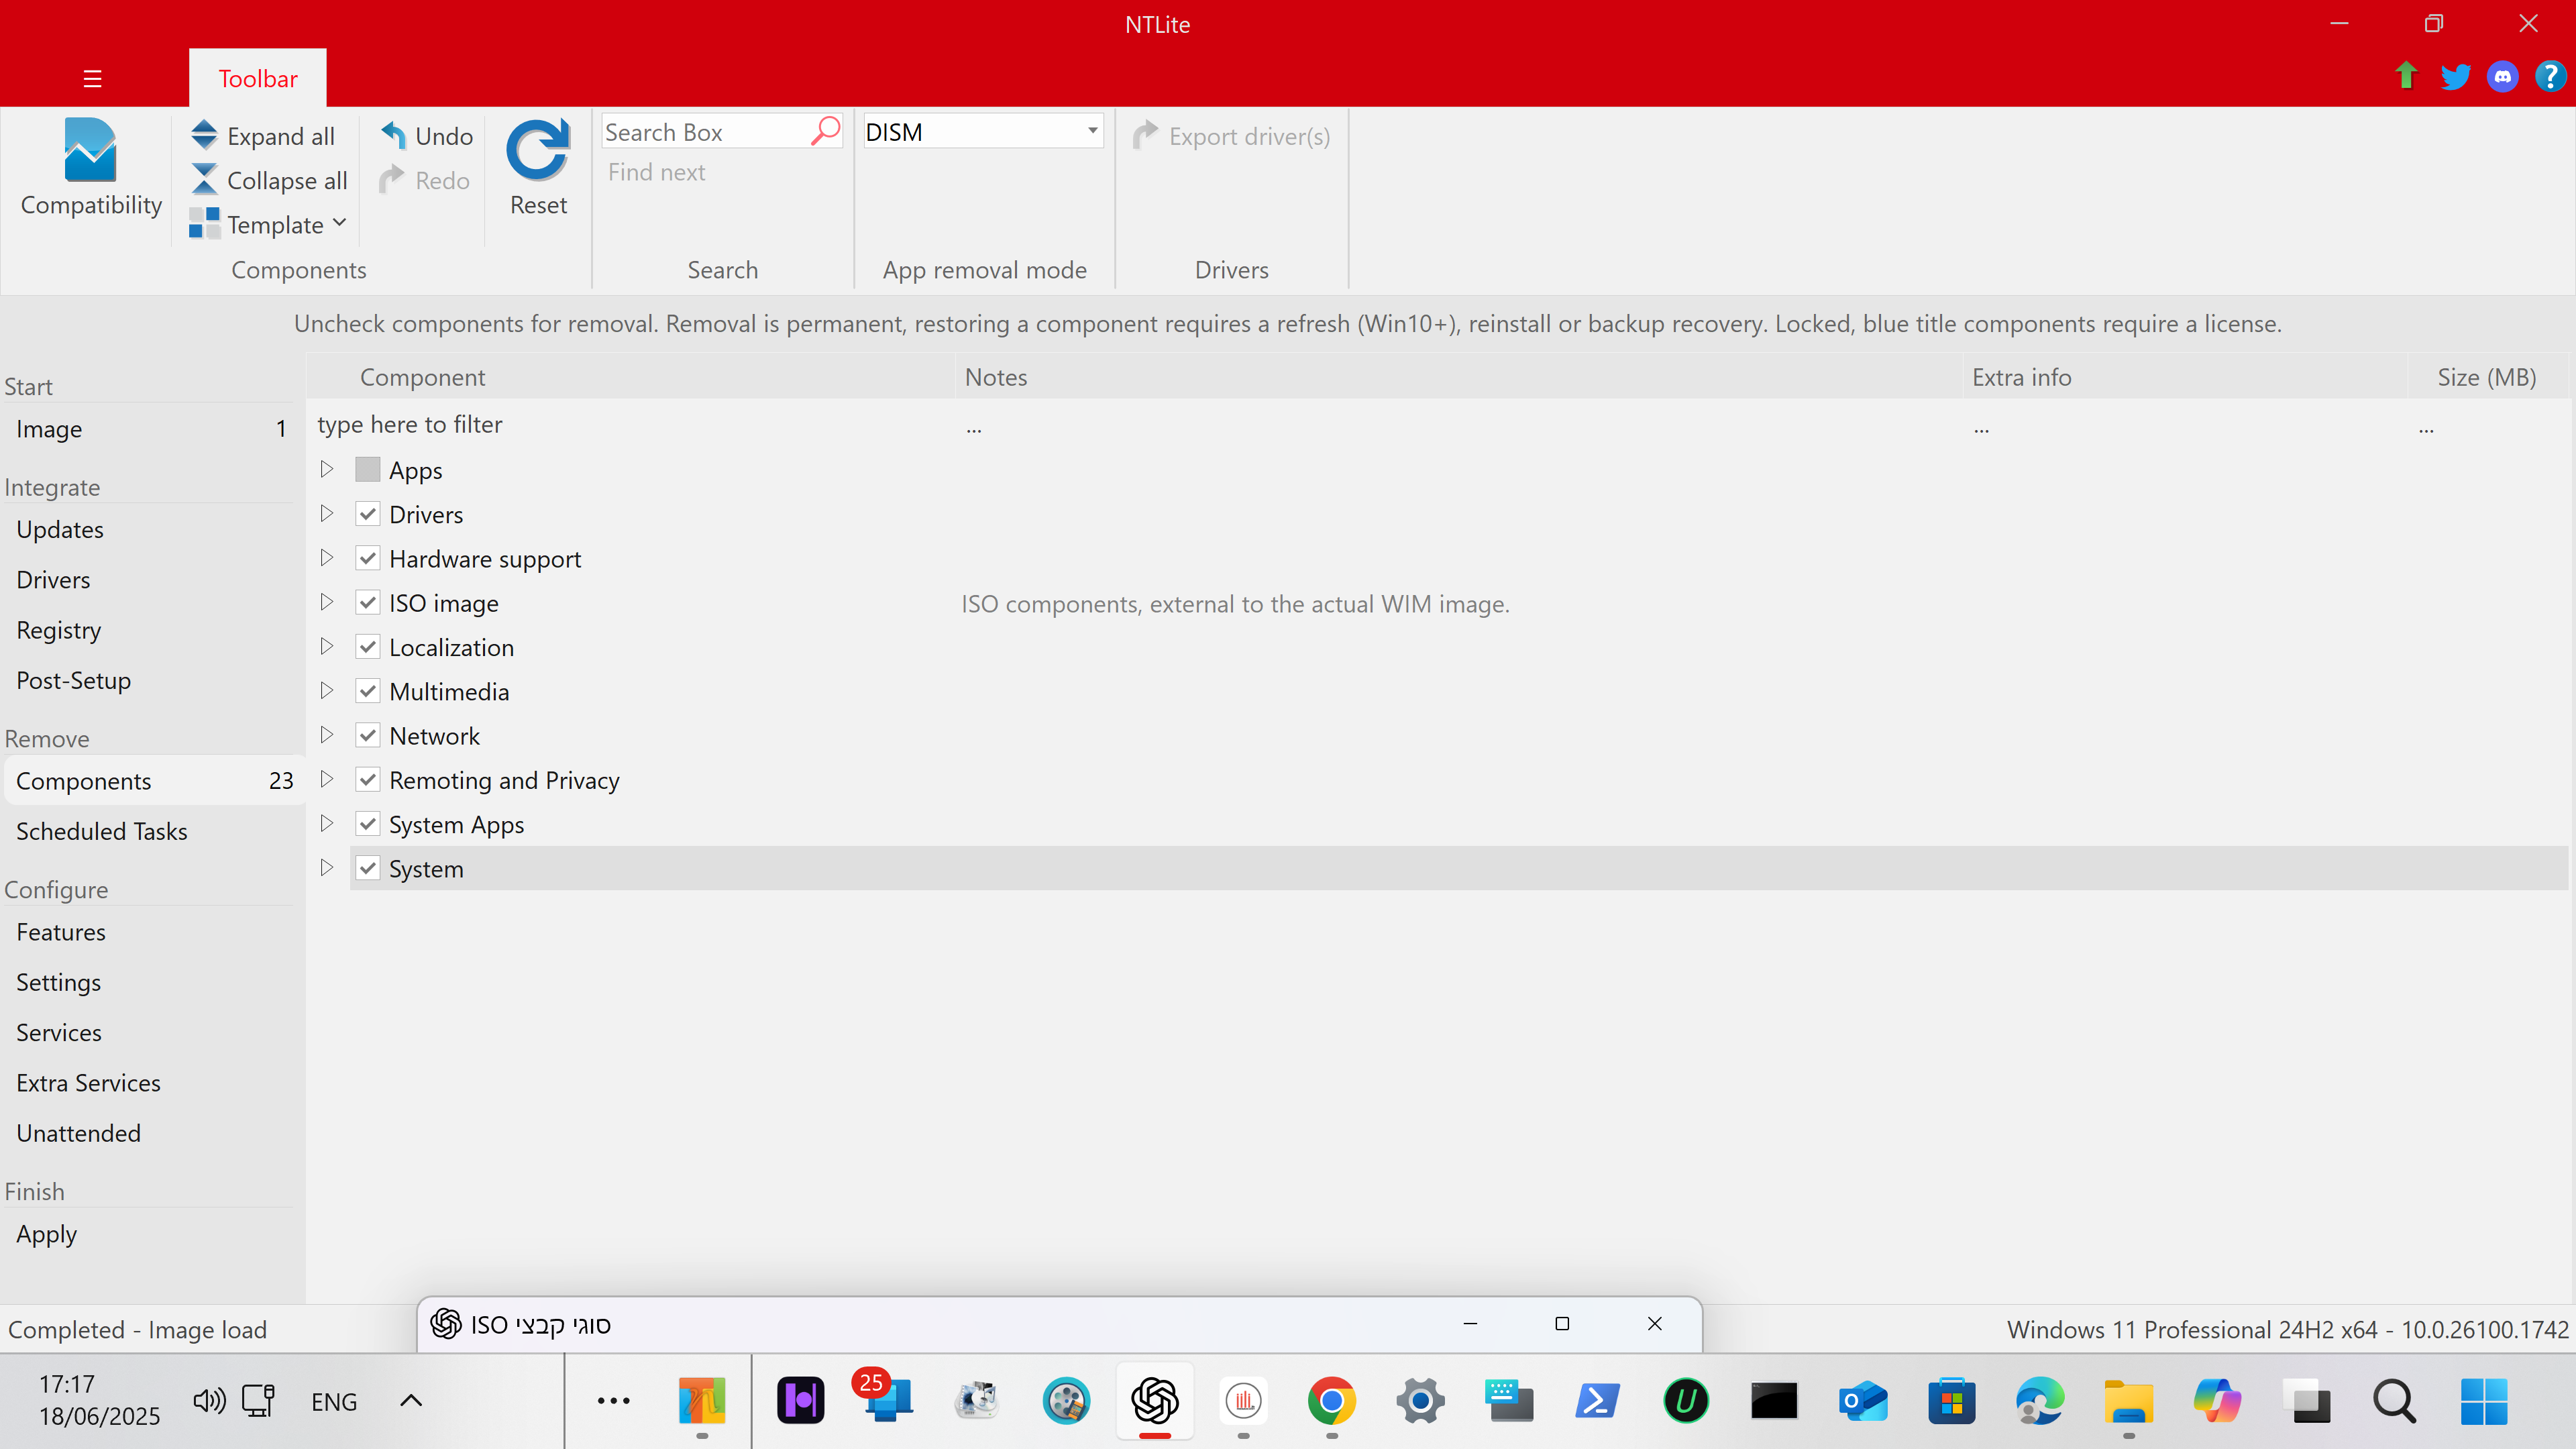This screenshot has width=2576, height=1449.
Task: Open File Explorer from the taskbar
Action: pos(2129,1401)
